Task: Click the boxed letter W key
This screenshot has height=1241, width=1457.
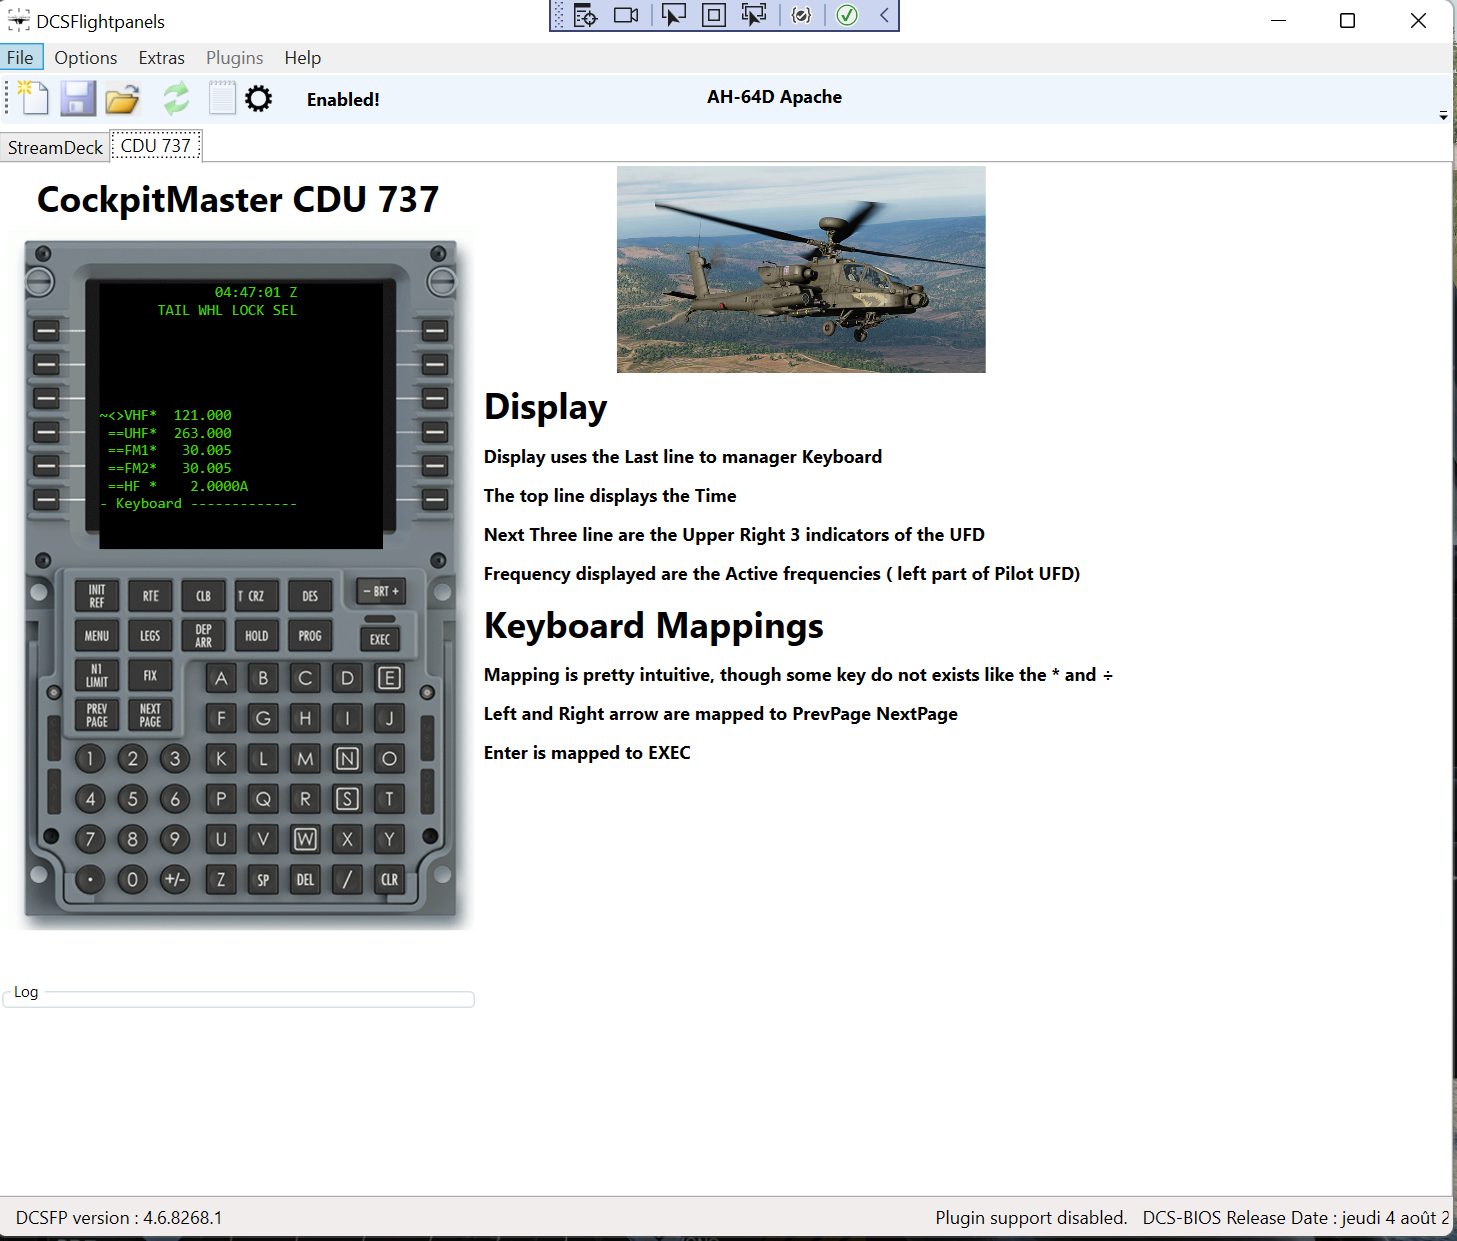Action: click(305, 839)
